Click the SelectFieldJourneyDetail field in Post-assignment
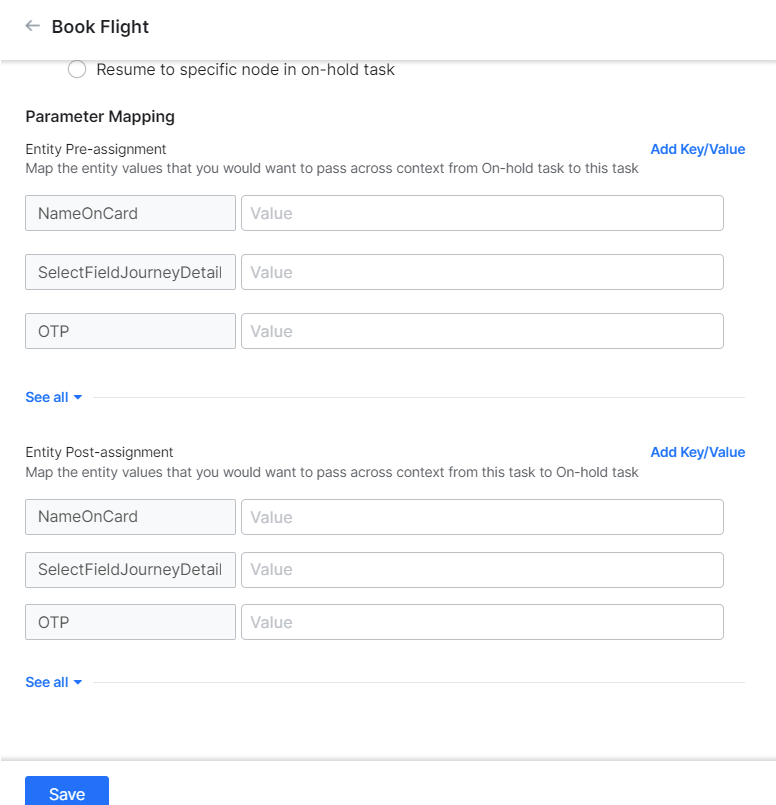776x805 pixels. pos(130,570)
